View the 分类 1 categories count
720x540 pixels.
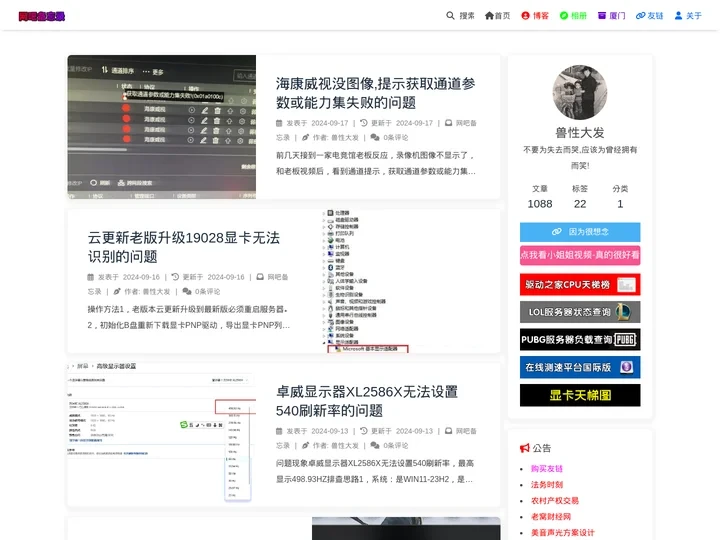(620, 197)
